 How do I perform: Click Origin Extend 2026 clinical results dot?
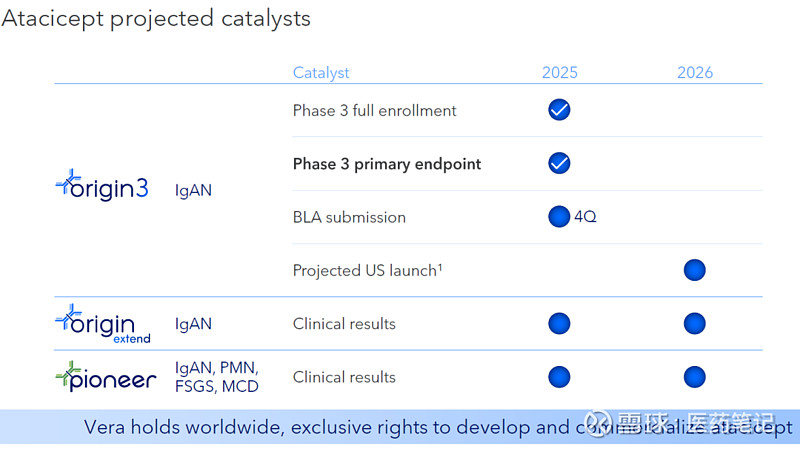point(694,324)
